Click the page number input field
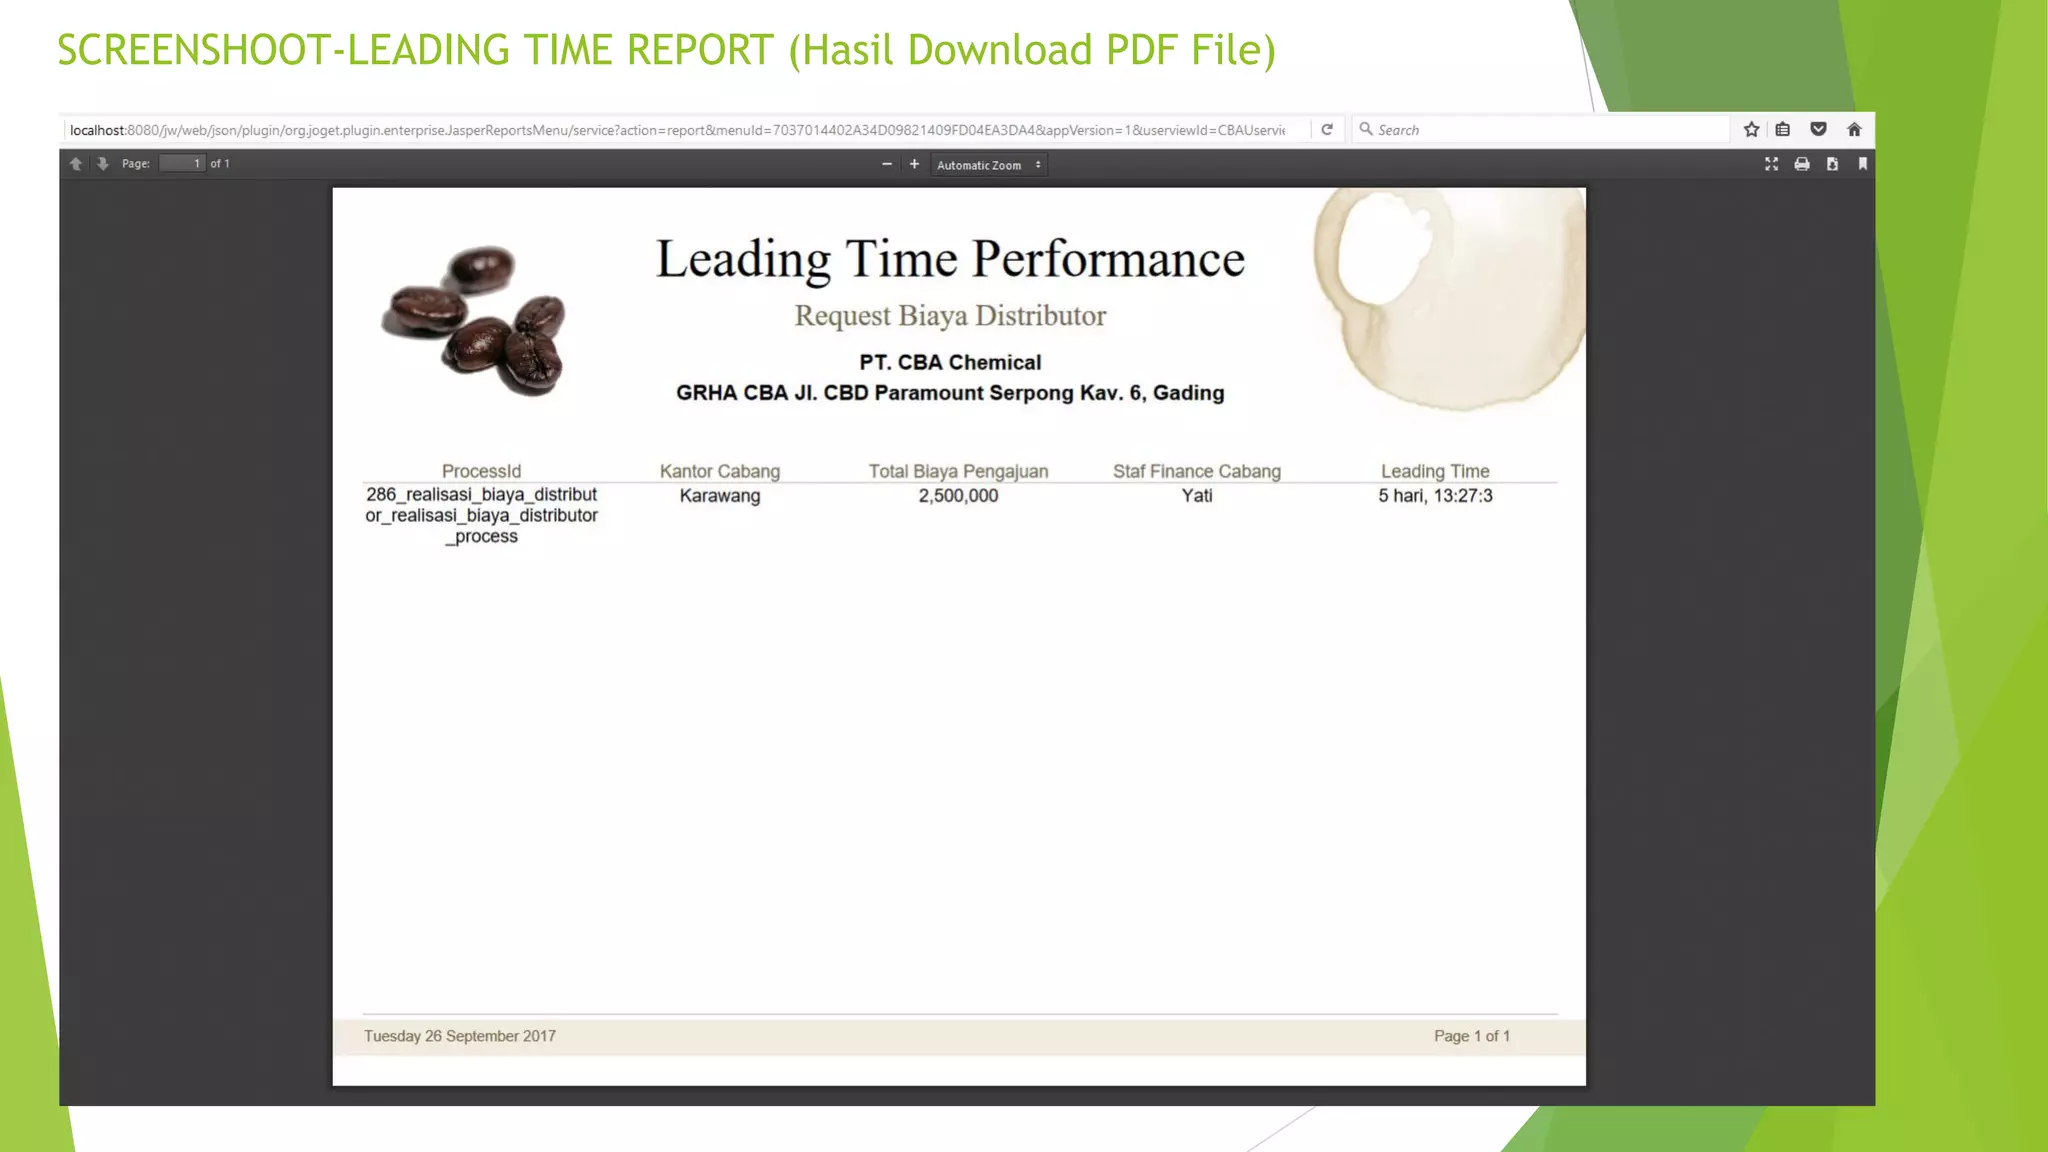 pyautogui.click(x=182, y=164)
